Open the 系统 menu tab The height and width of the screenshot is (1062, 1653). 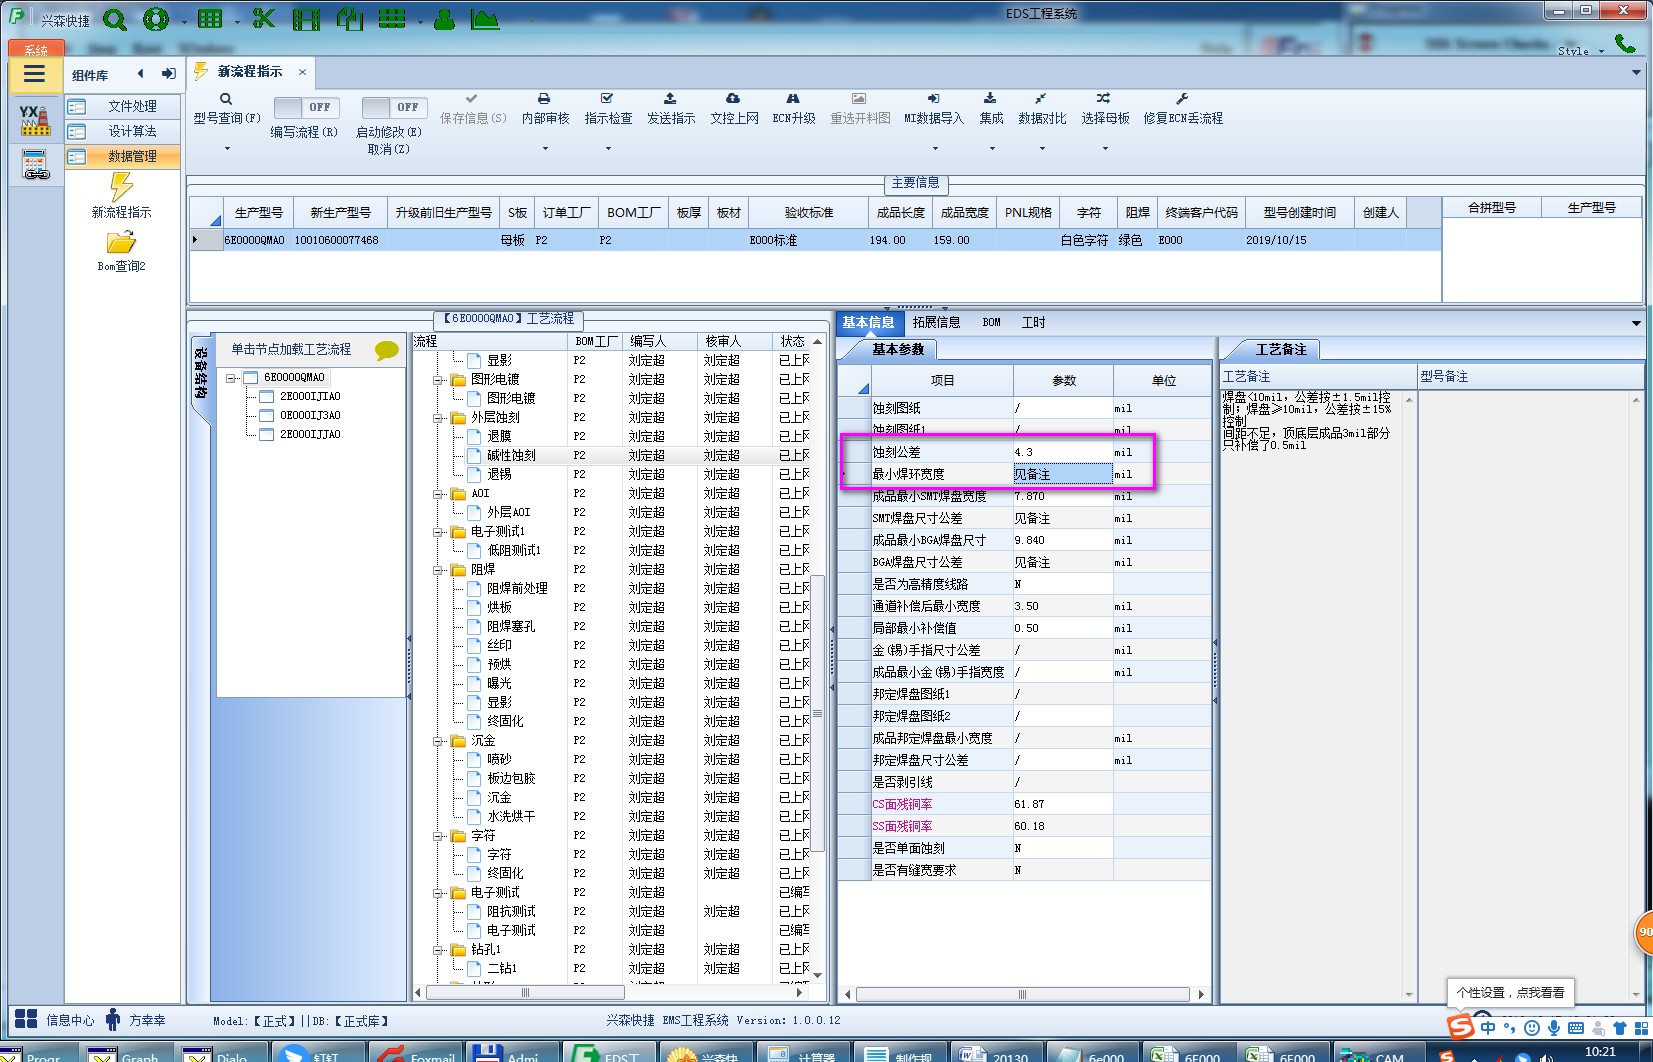[x=36, y=49]
